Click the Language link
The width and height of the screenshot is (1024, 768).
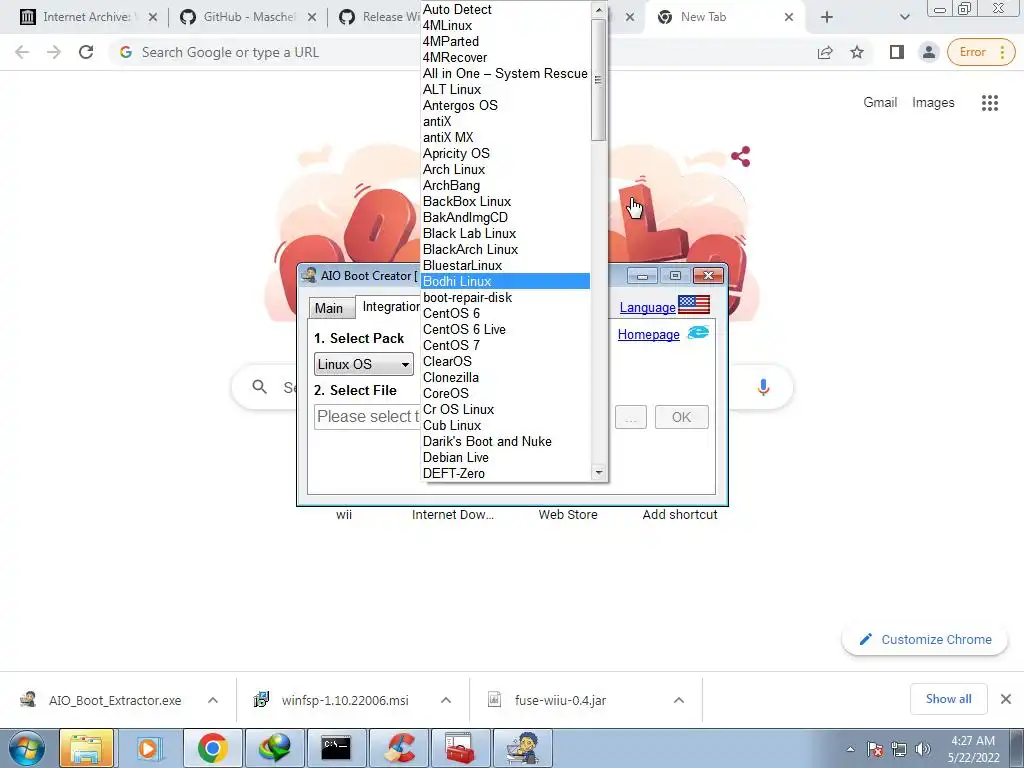[647, 308]
